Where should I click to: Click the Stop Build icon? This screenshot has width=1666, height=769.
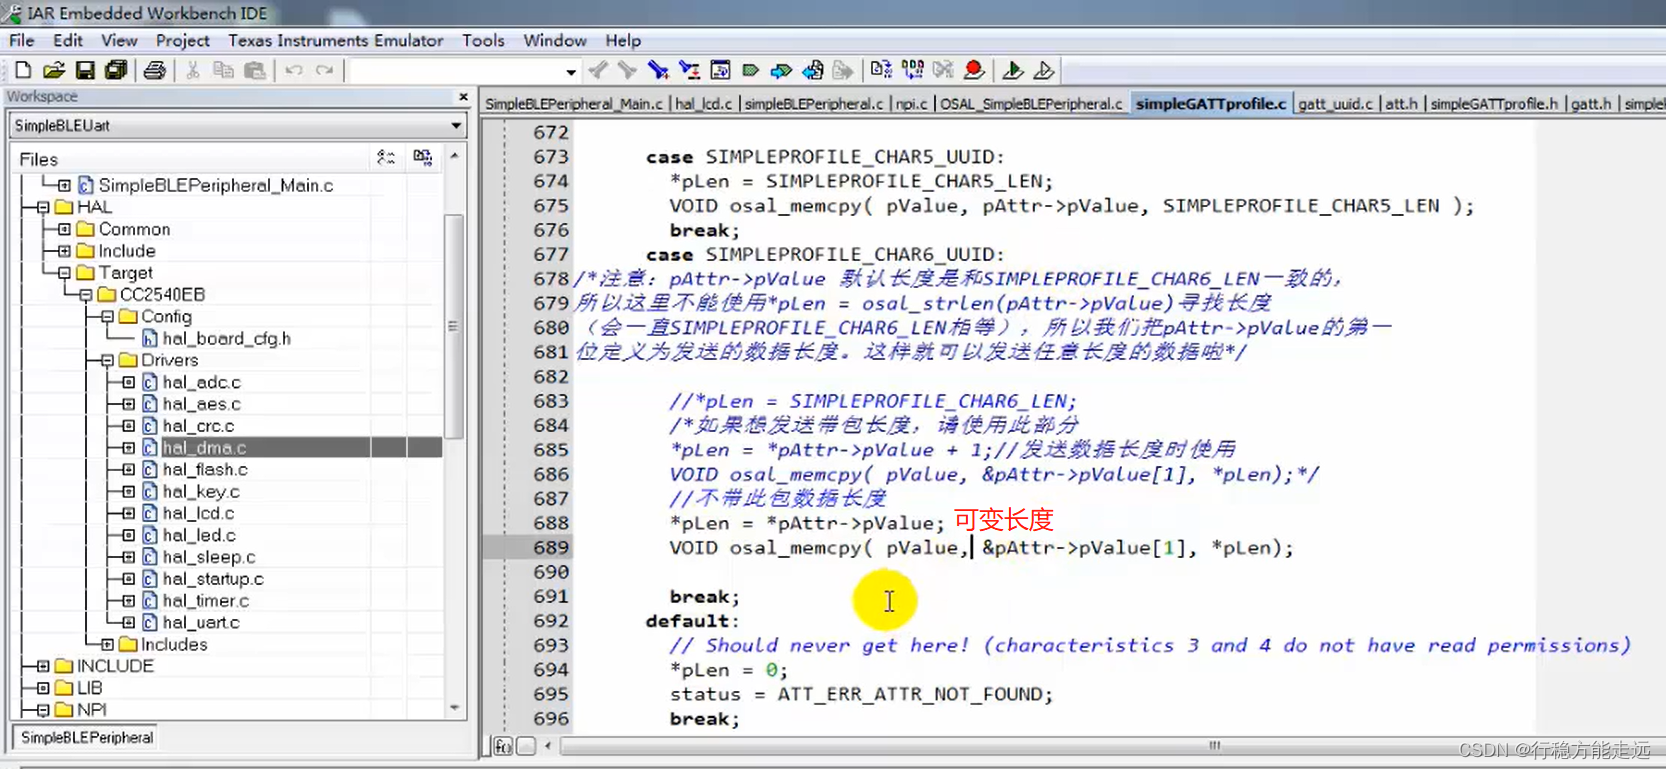943,70
